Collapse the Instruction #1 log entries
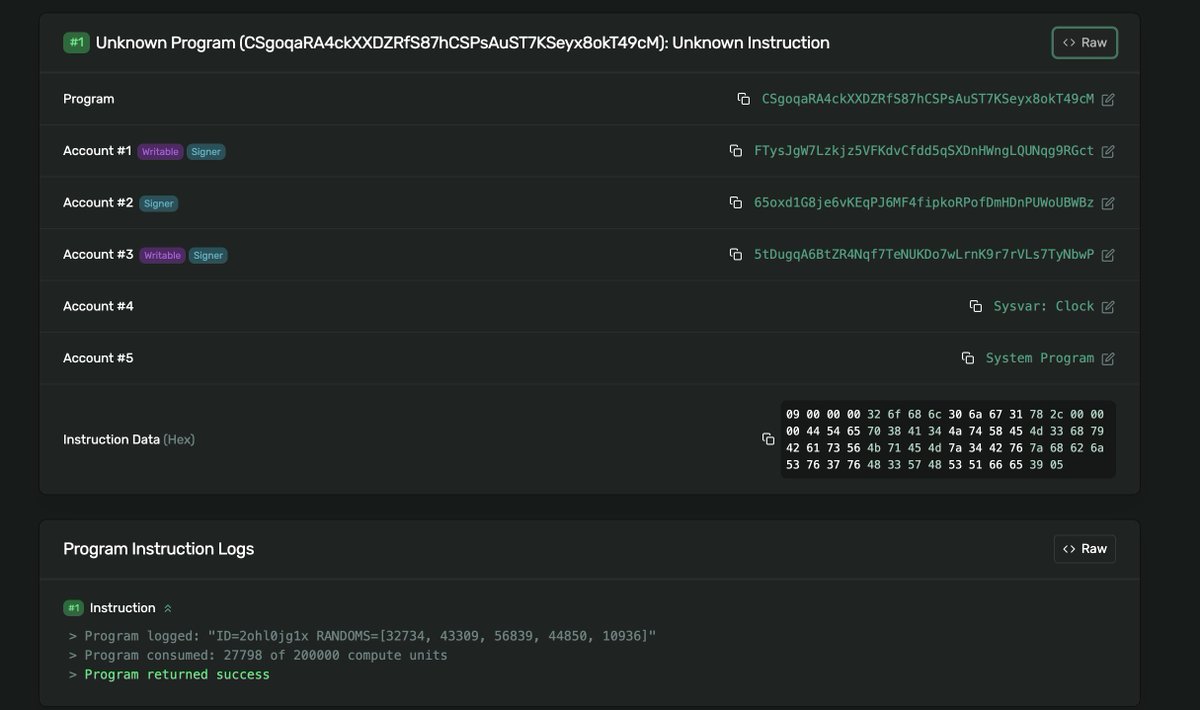The image size is (1200, 710). pos(168,608)
